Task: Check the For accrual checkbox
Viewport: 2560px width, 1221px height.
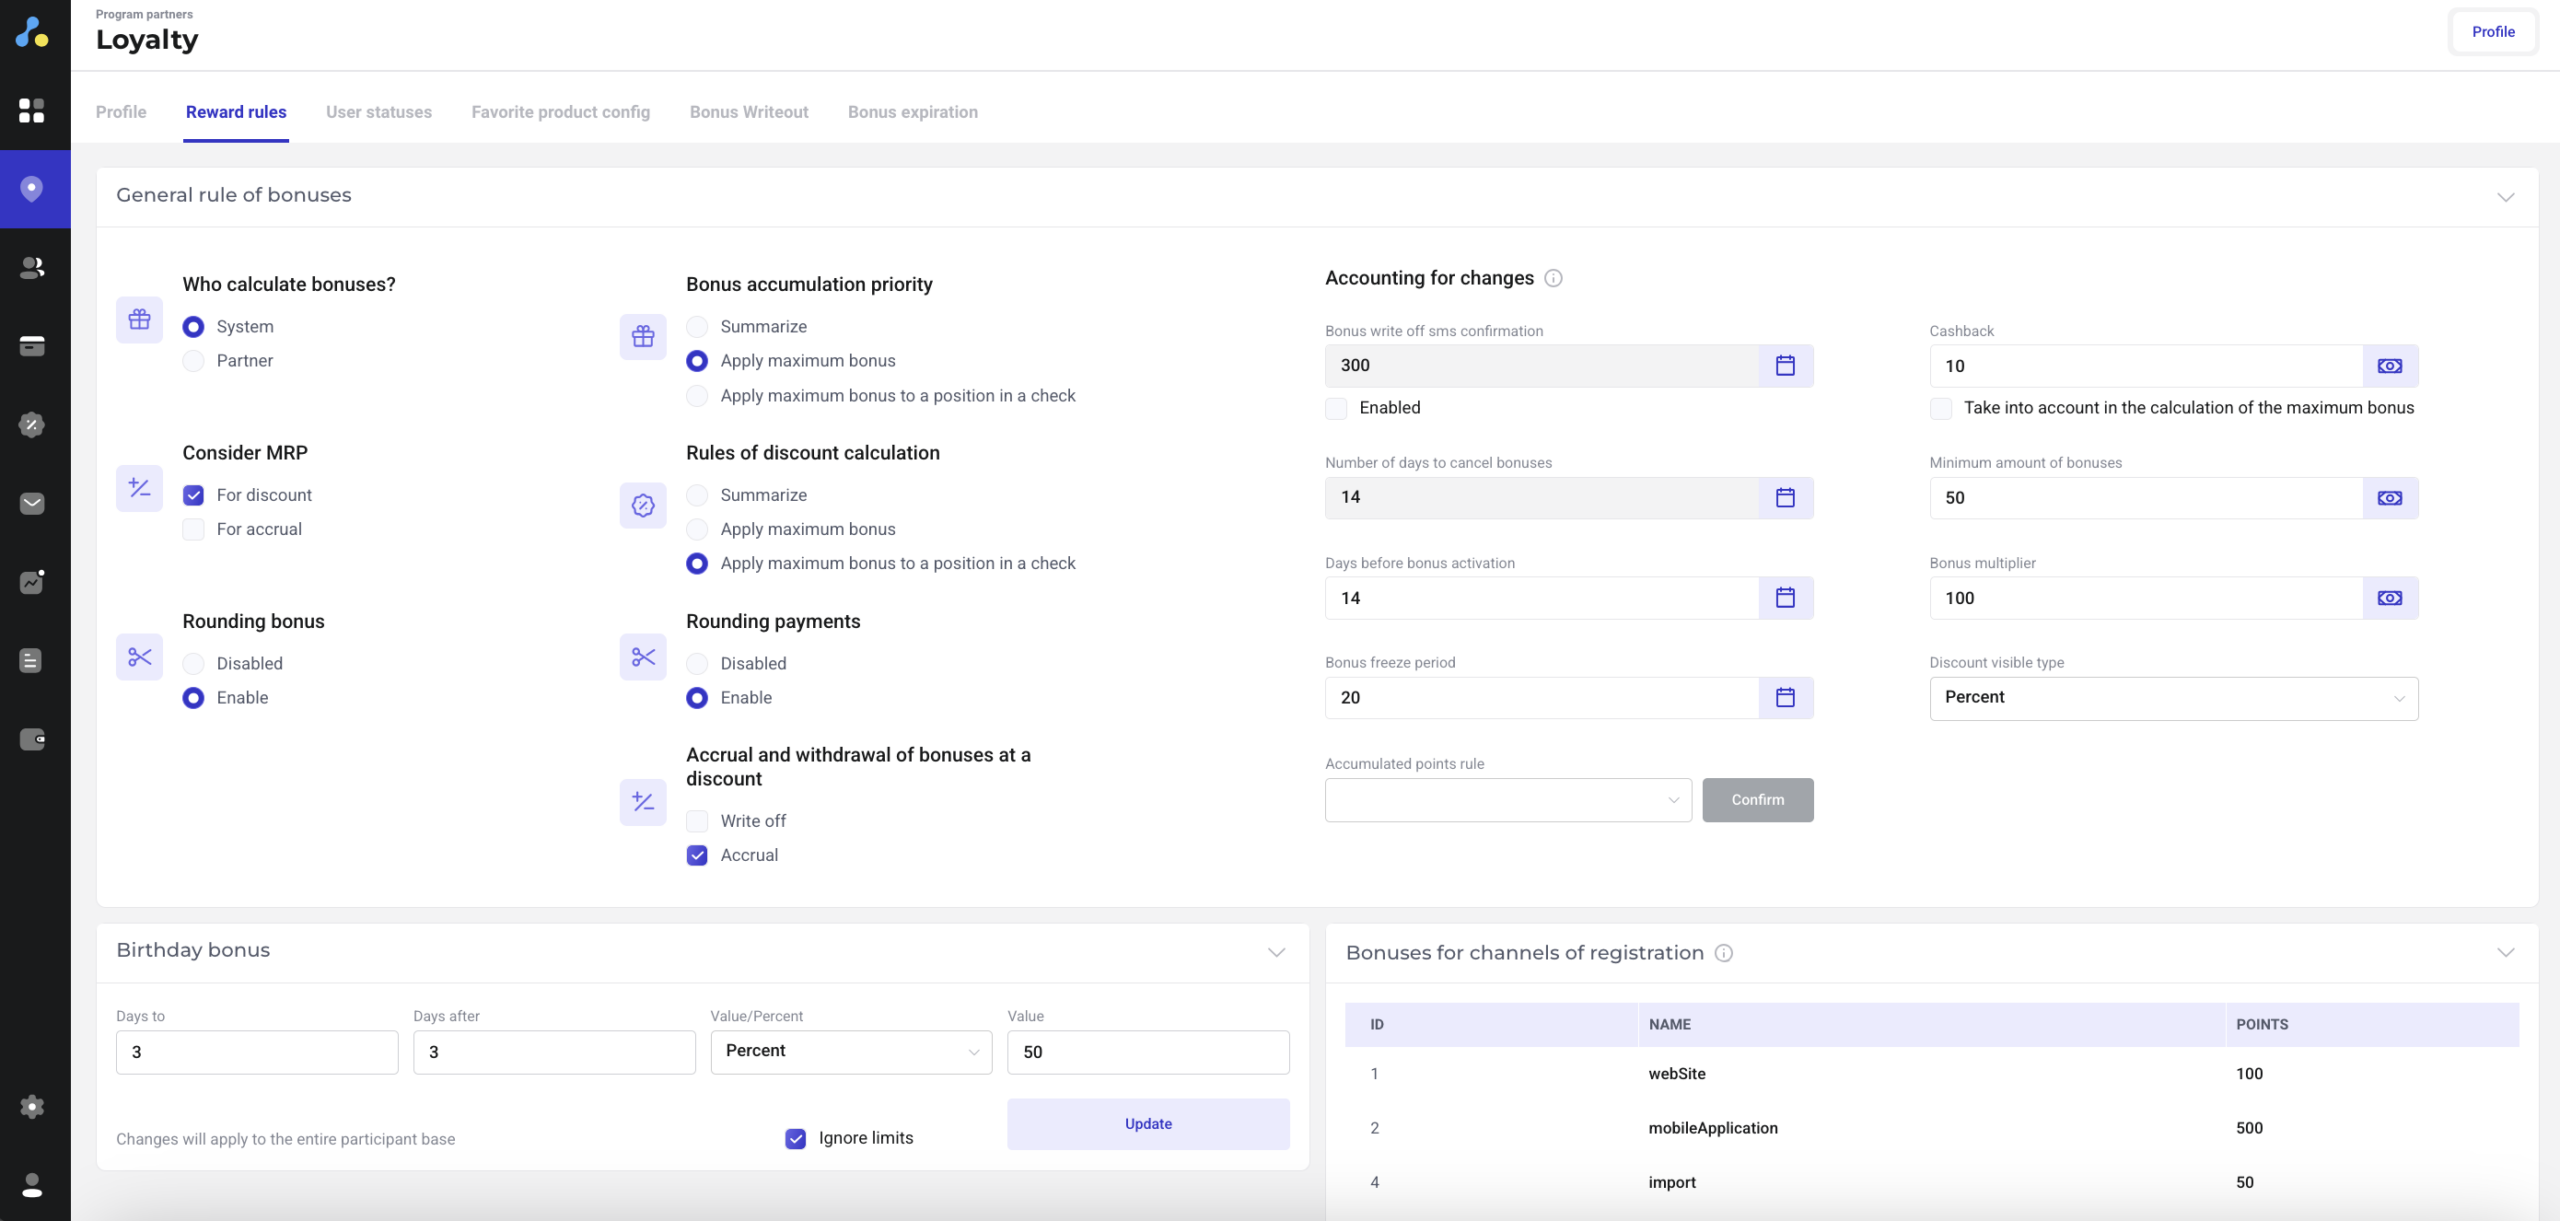Action: [194, 530]
